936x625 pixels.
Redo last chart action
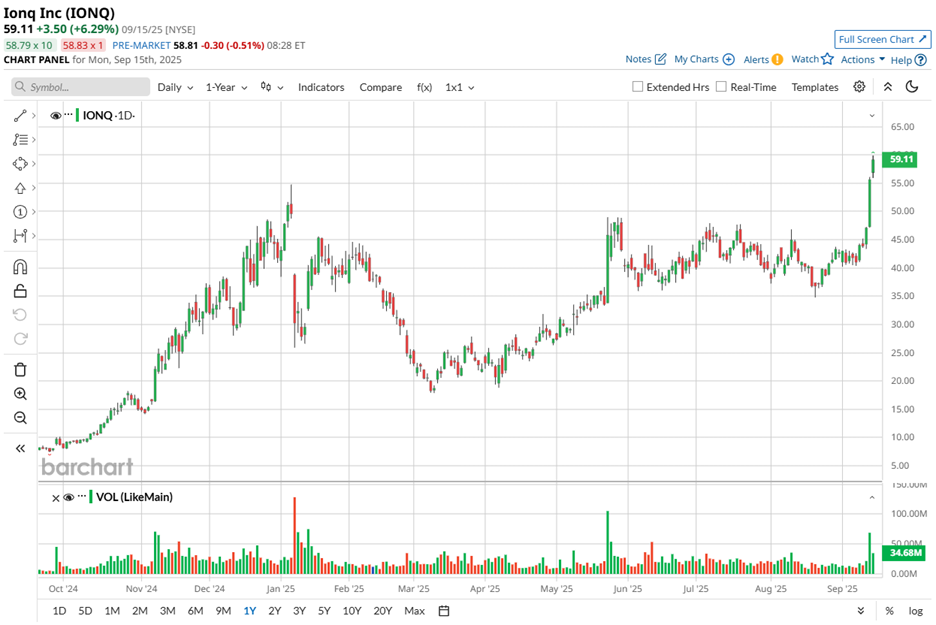[20, 338]
